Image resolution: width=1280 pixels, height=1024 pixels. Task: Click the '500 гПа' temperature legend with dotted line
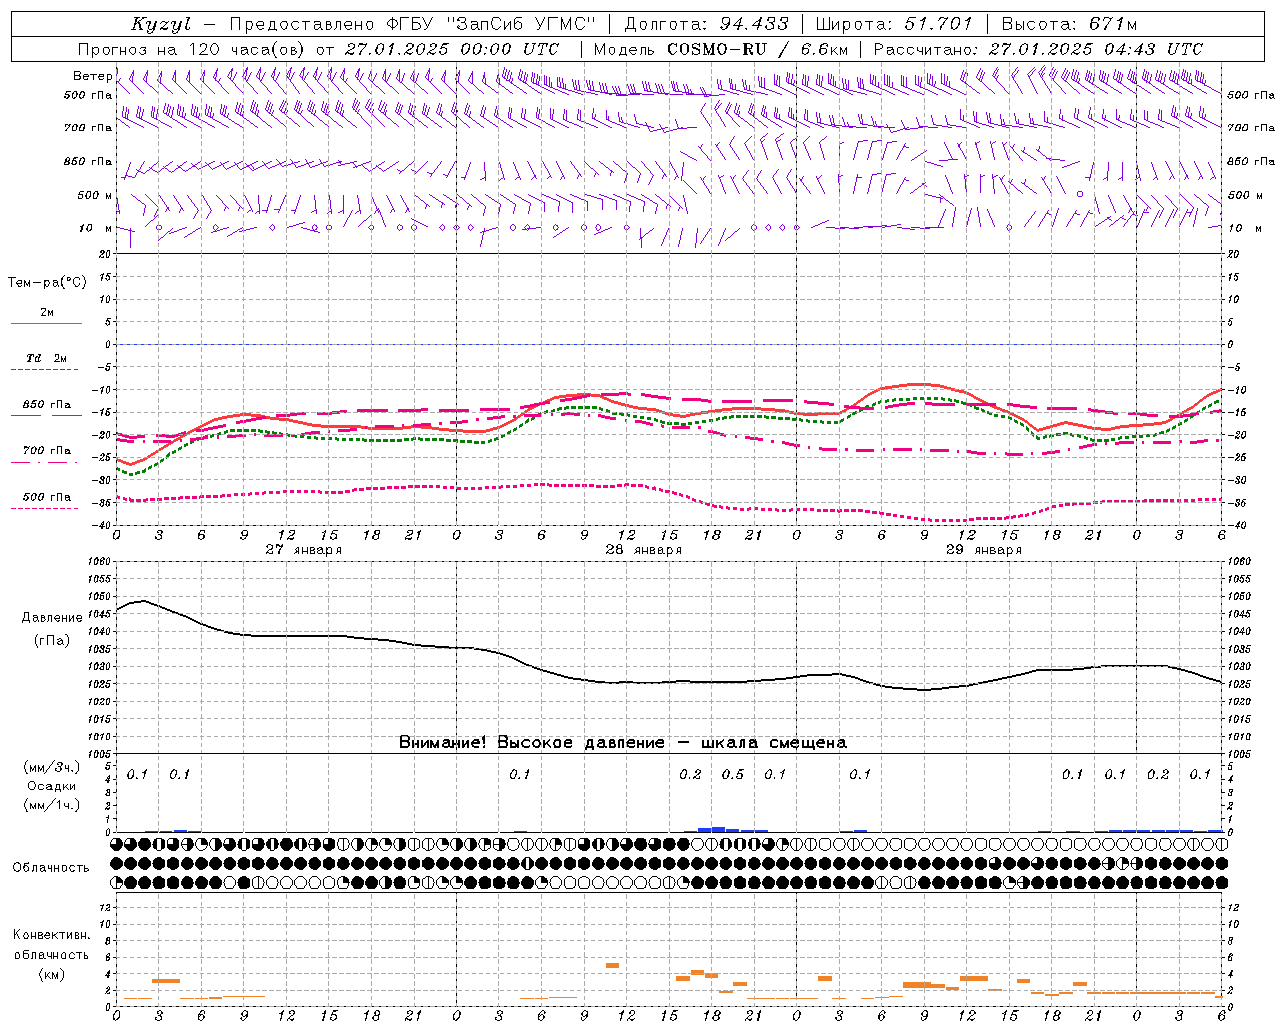[x=47, y=497]
